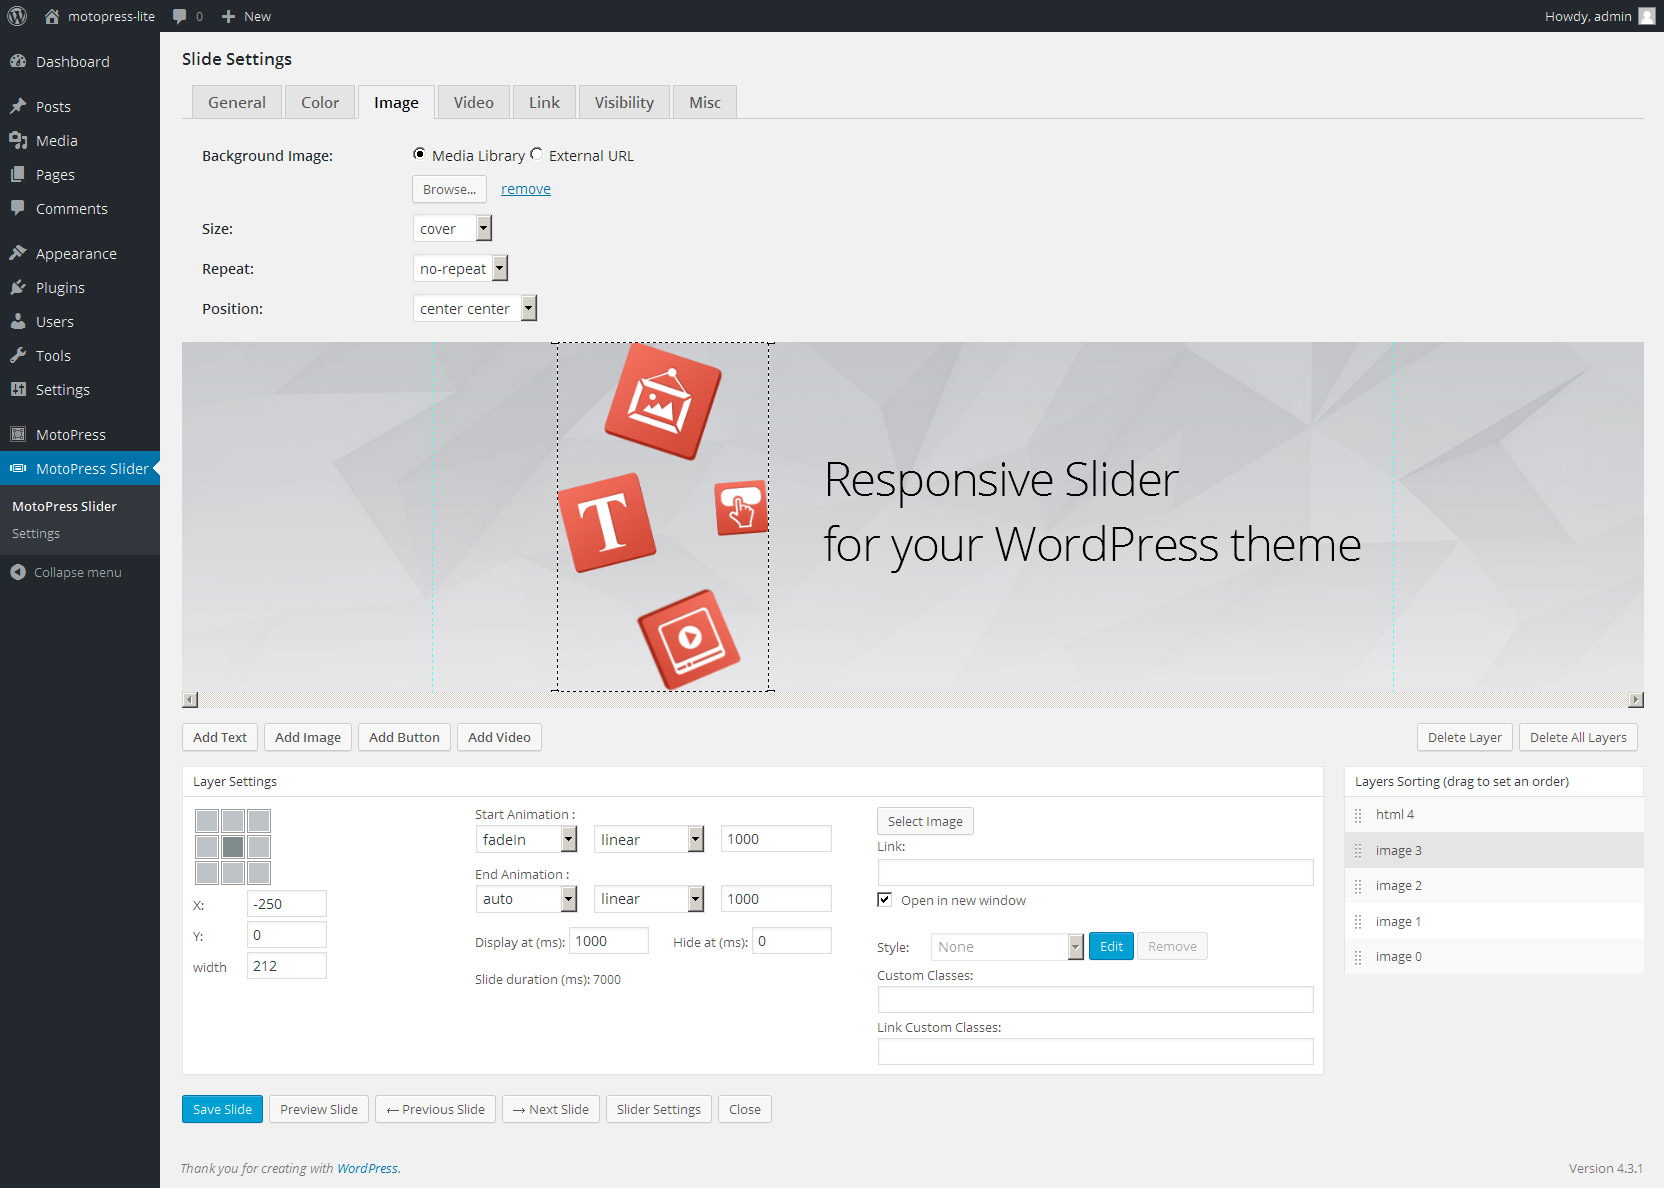This screenshot has height=1188, width=1664.
Task: Open MotoPress Slider menu item
Action: coord(80,469)
